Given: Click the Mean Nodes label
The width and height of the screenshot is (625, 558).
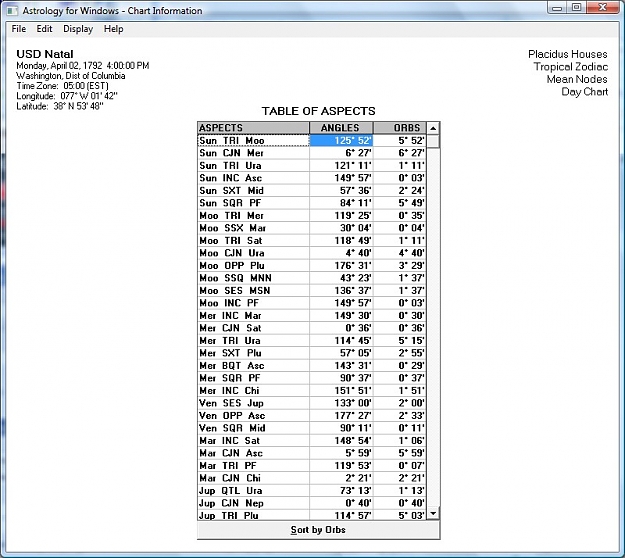Looking at the screenshot, I should (577, 79).
